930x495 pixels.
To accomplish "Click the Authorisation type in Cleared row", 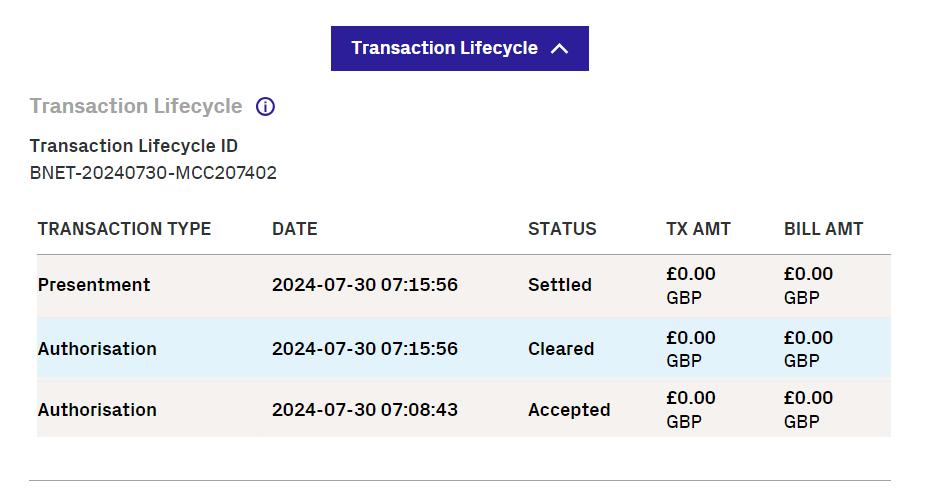I will pos(97,349).
